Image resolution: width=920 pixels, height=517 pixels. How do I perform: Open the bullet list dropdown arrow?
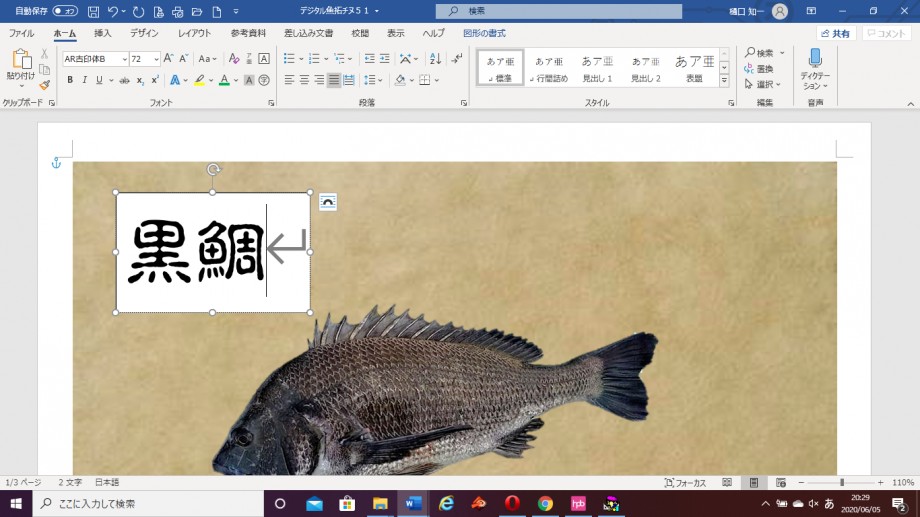301,59
